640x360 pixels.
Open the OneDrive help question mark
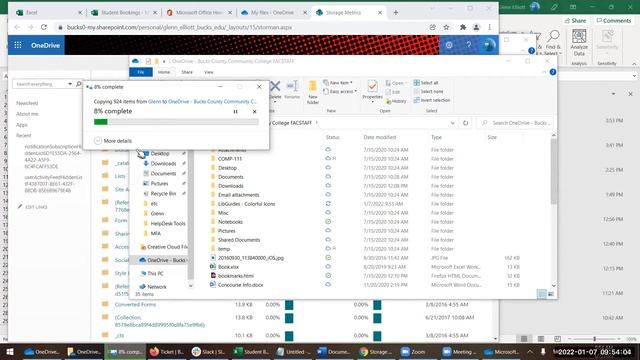[x=469, y=45]
